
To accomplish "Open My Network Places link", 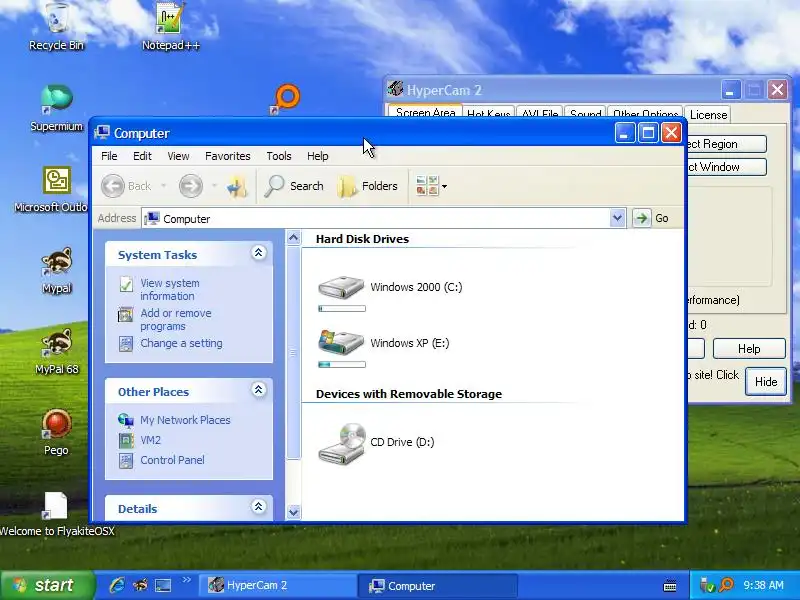I will [x=185, y=420].
